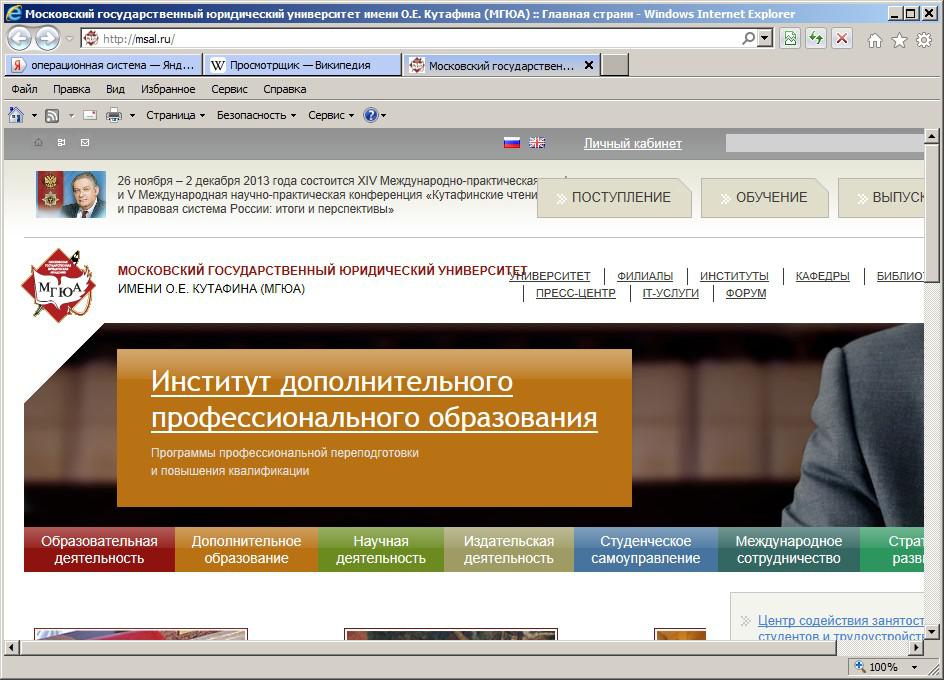Click the Print icon
The width and height of the screenshot is (944, 680).
(x=114, y=115)
